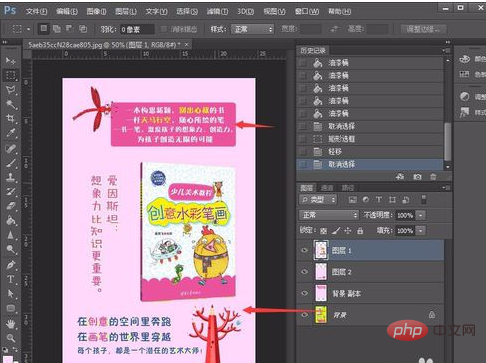Select the Path Selection tool
Image resolution: width=486 pixels, height=363 pixels.
tap(11, 294)
